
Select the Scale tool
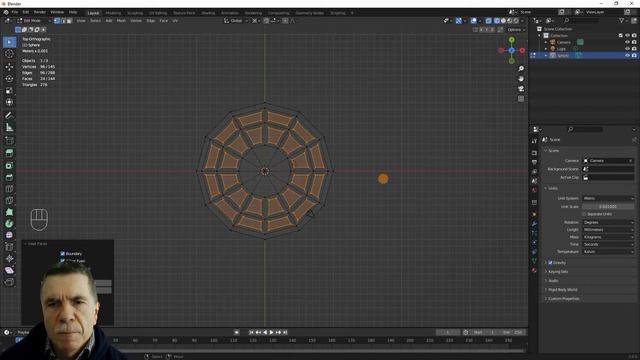(9, 90)
